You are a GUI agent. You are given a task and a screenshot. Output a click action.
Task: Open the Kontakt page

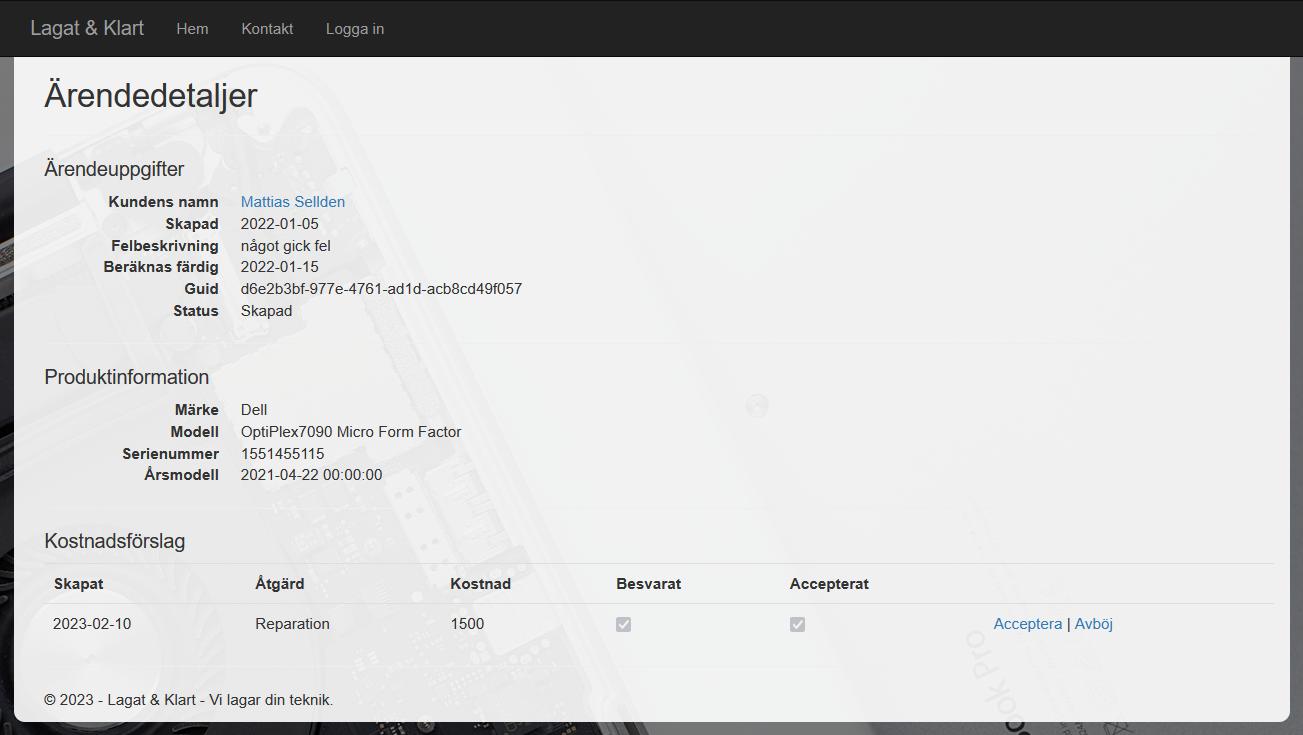267,29
